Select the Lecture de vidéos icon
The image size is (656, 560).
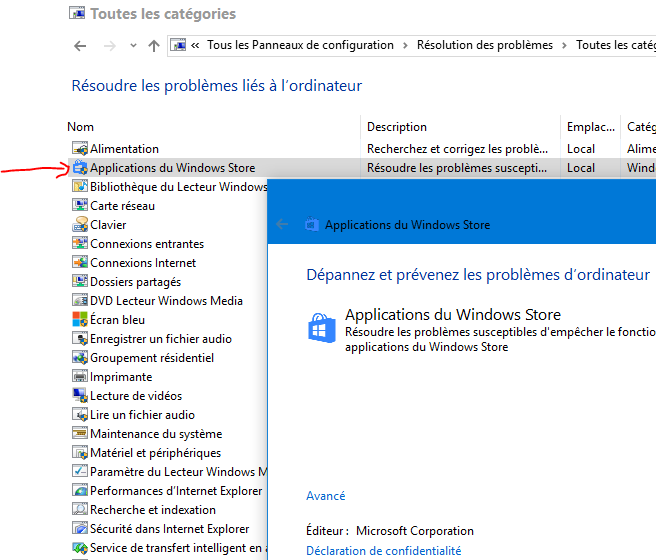click(80, 395)
